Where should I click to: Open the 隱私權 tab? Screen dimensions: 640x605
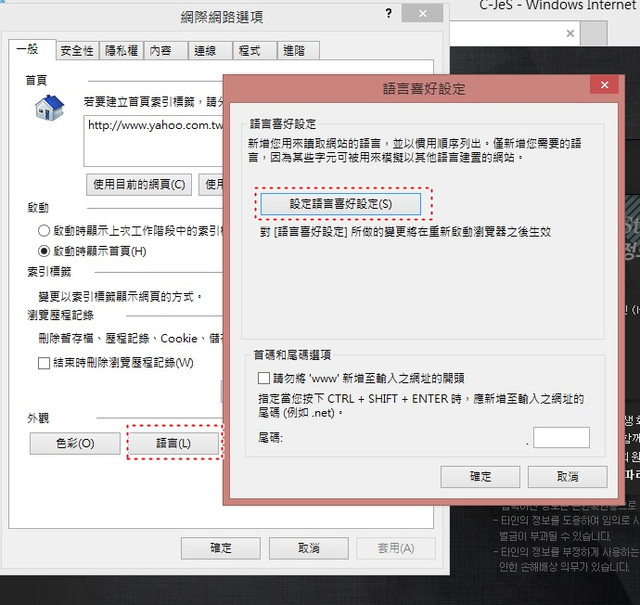pos(121,51)
